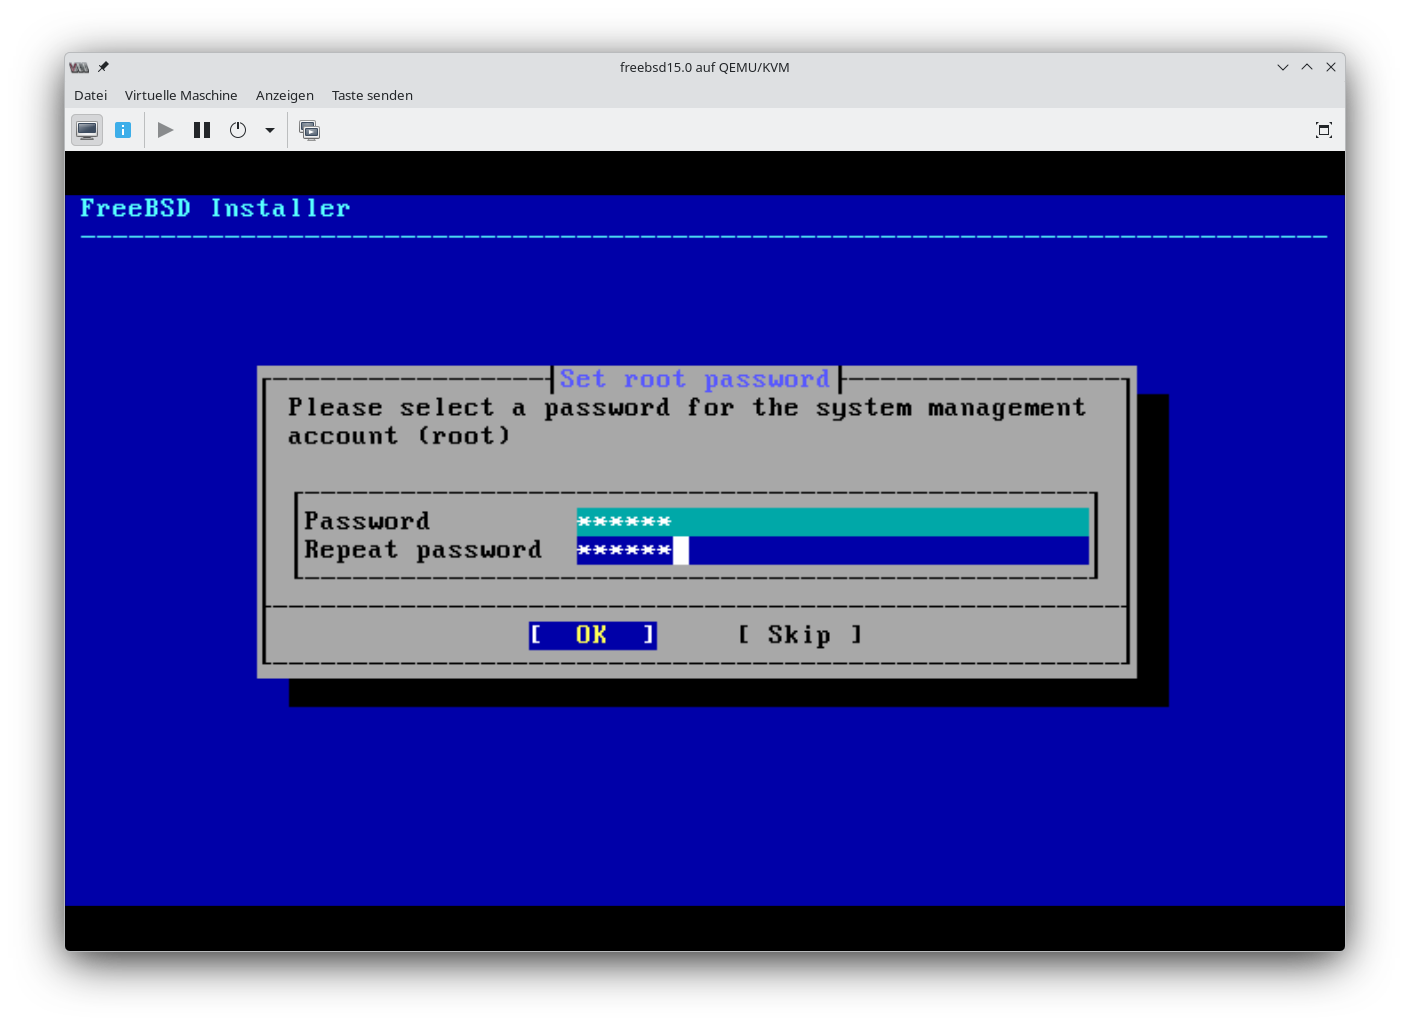
Task: Minimize the QEMU/KVM window
Action: pyautogui.click(x=1283, y=67)
